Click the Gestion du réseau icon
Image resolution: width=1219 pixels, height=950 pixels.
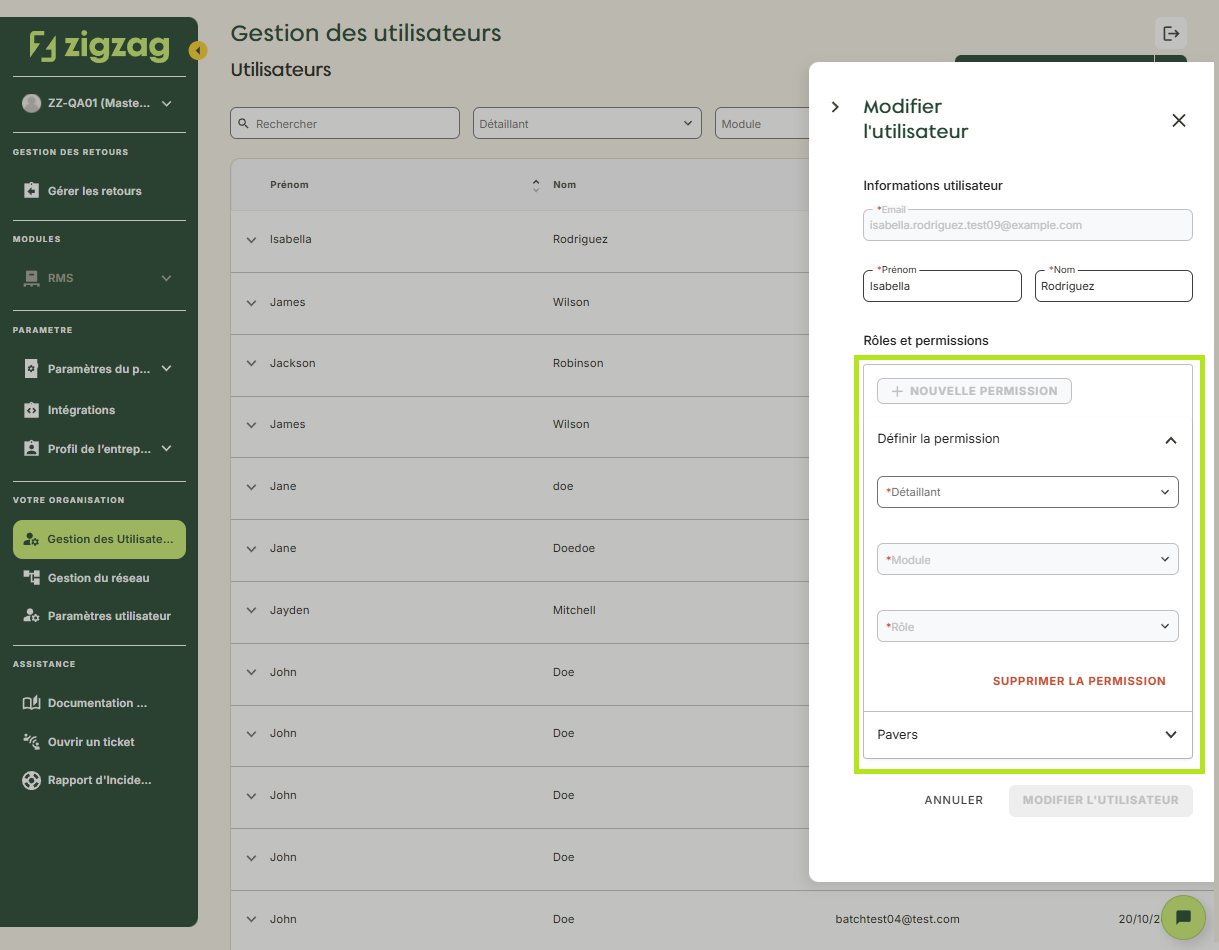pos(31,578)
